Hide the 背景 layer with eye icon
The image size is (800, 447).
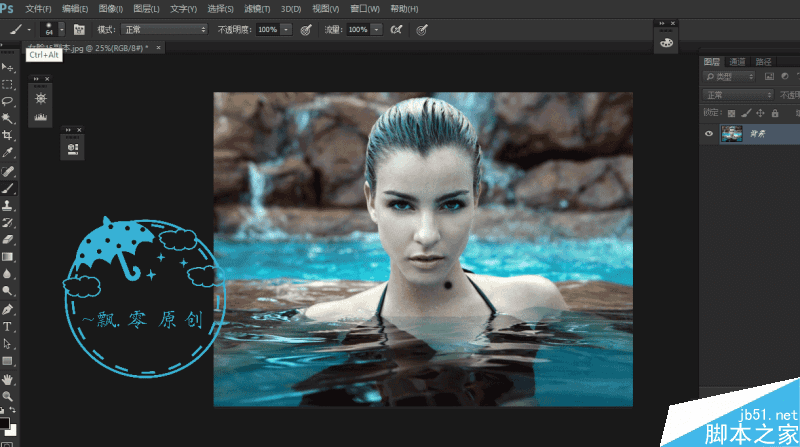pos(709,133)
